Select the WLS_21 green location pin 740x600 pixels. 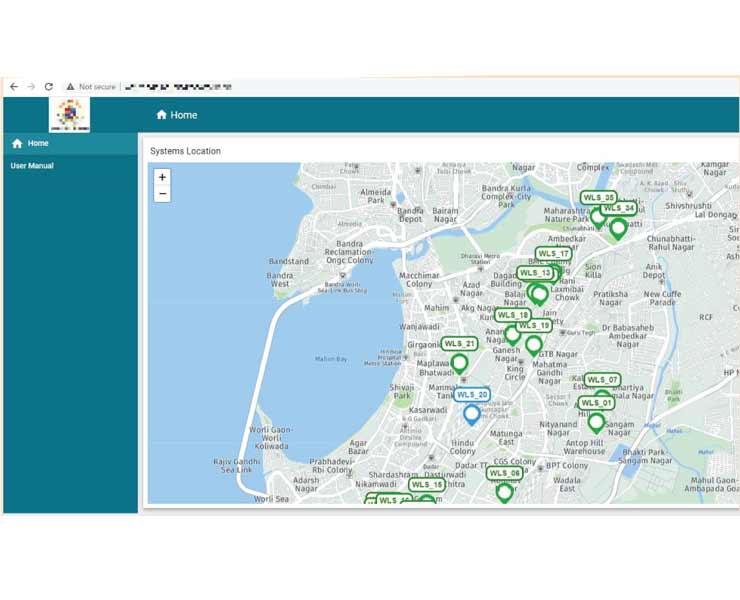click(x=459, y=363)
